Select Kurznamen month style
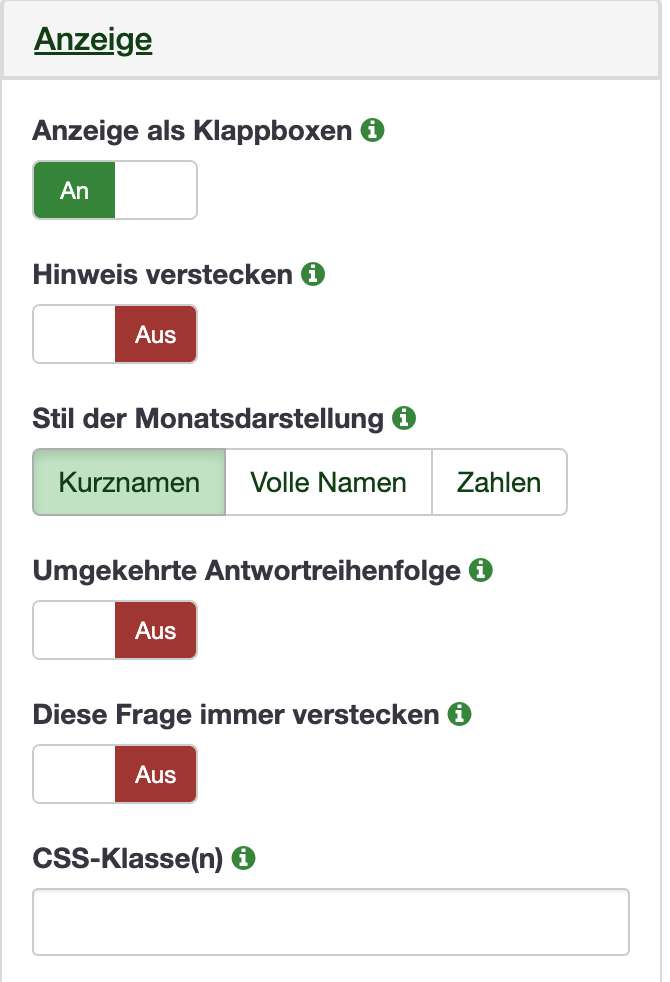The width and height of the screenshot is (670, 982). click(129, 482)
